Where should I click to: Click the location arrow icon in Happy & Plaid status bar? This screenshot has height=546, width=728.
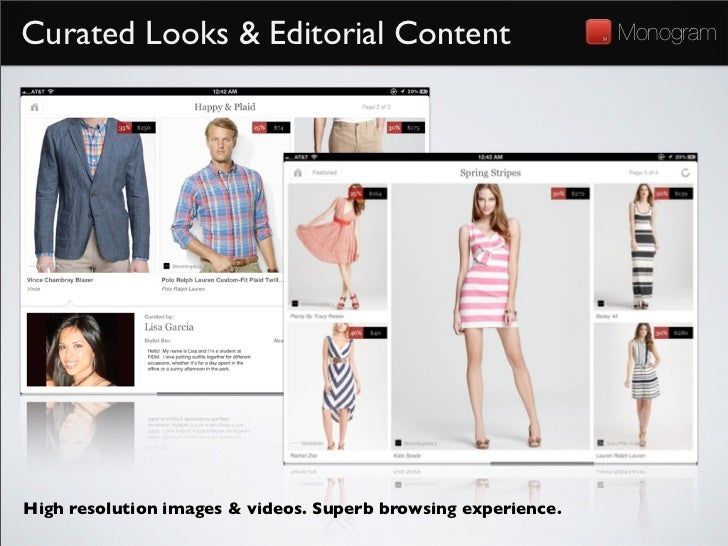click(402, 91)
